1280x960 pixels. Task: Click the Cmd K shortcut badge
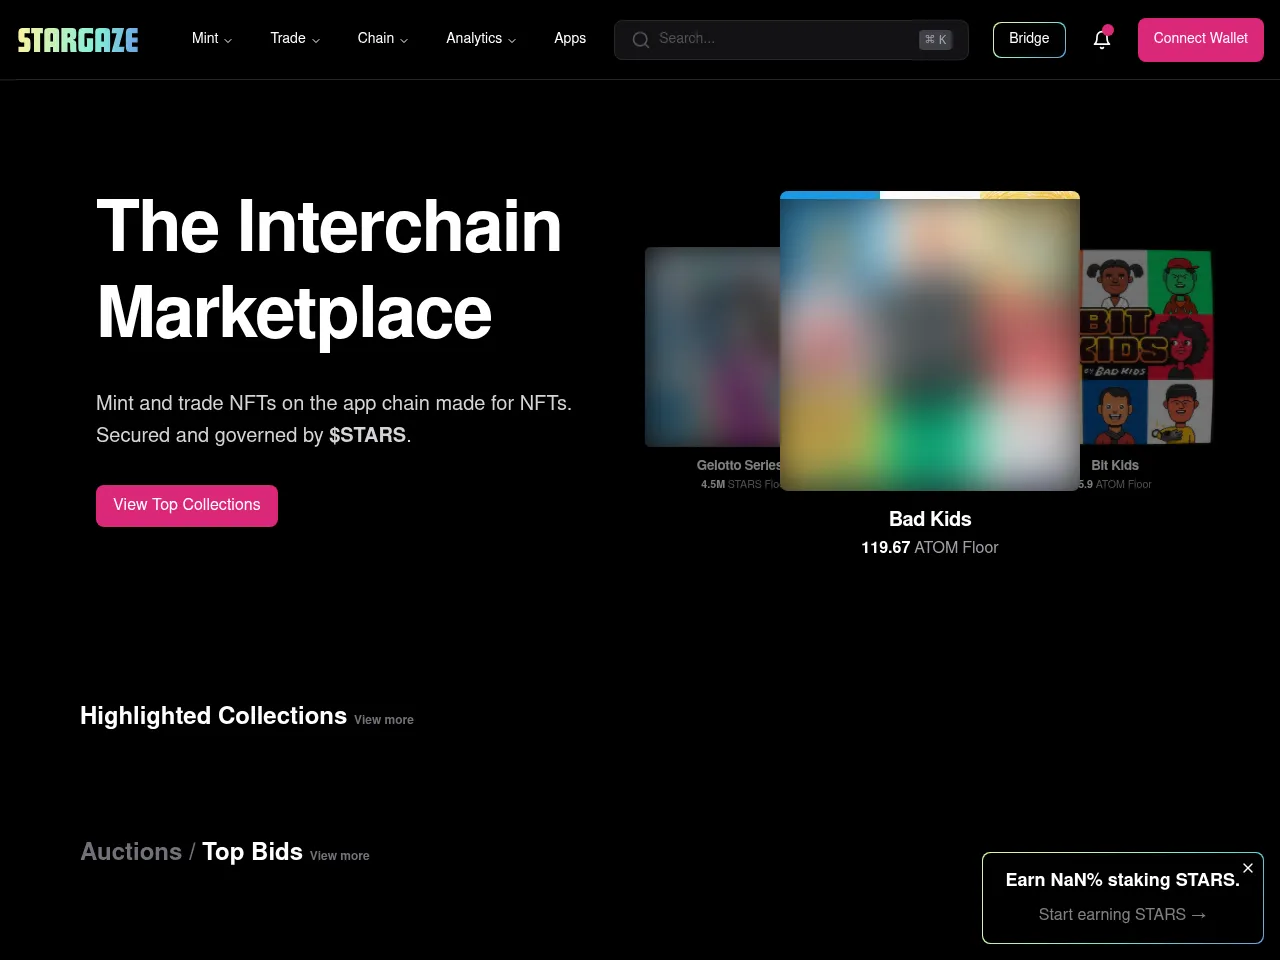coord(935,40)
